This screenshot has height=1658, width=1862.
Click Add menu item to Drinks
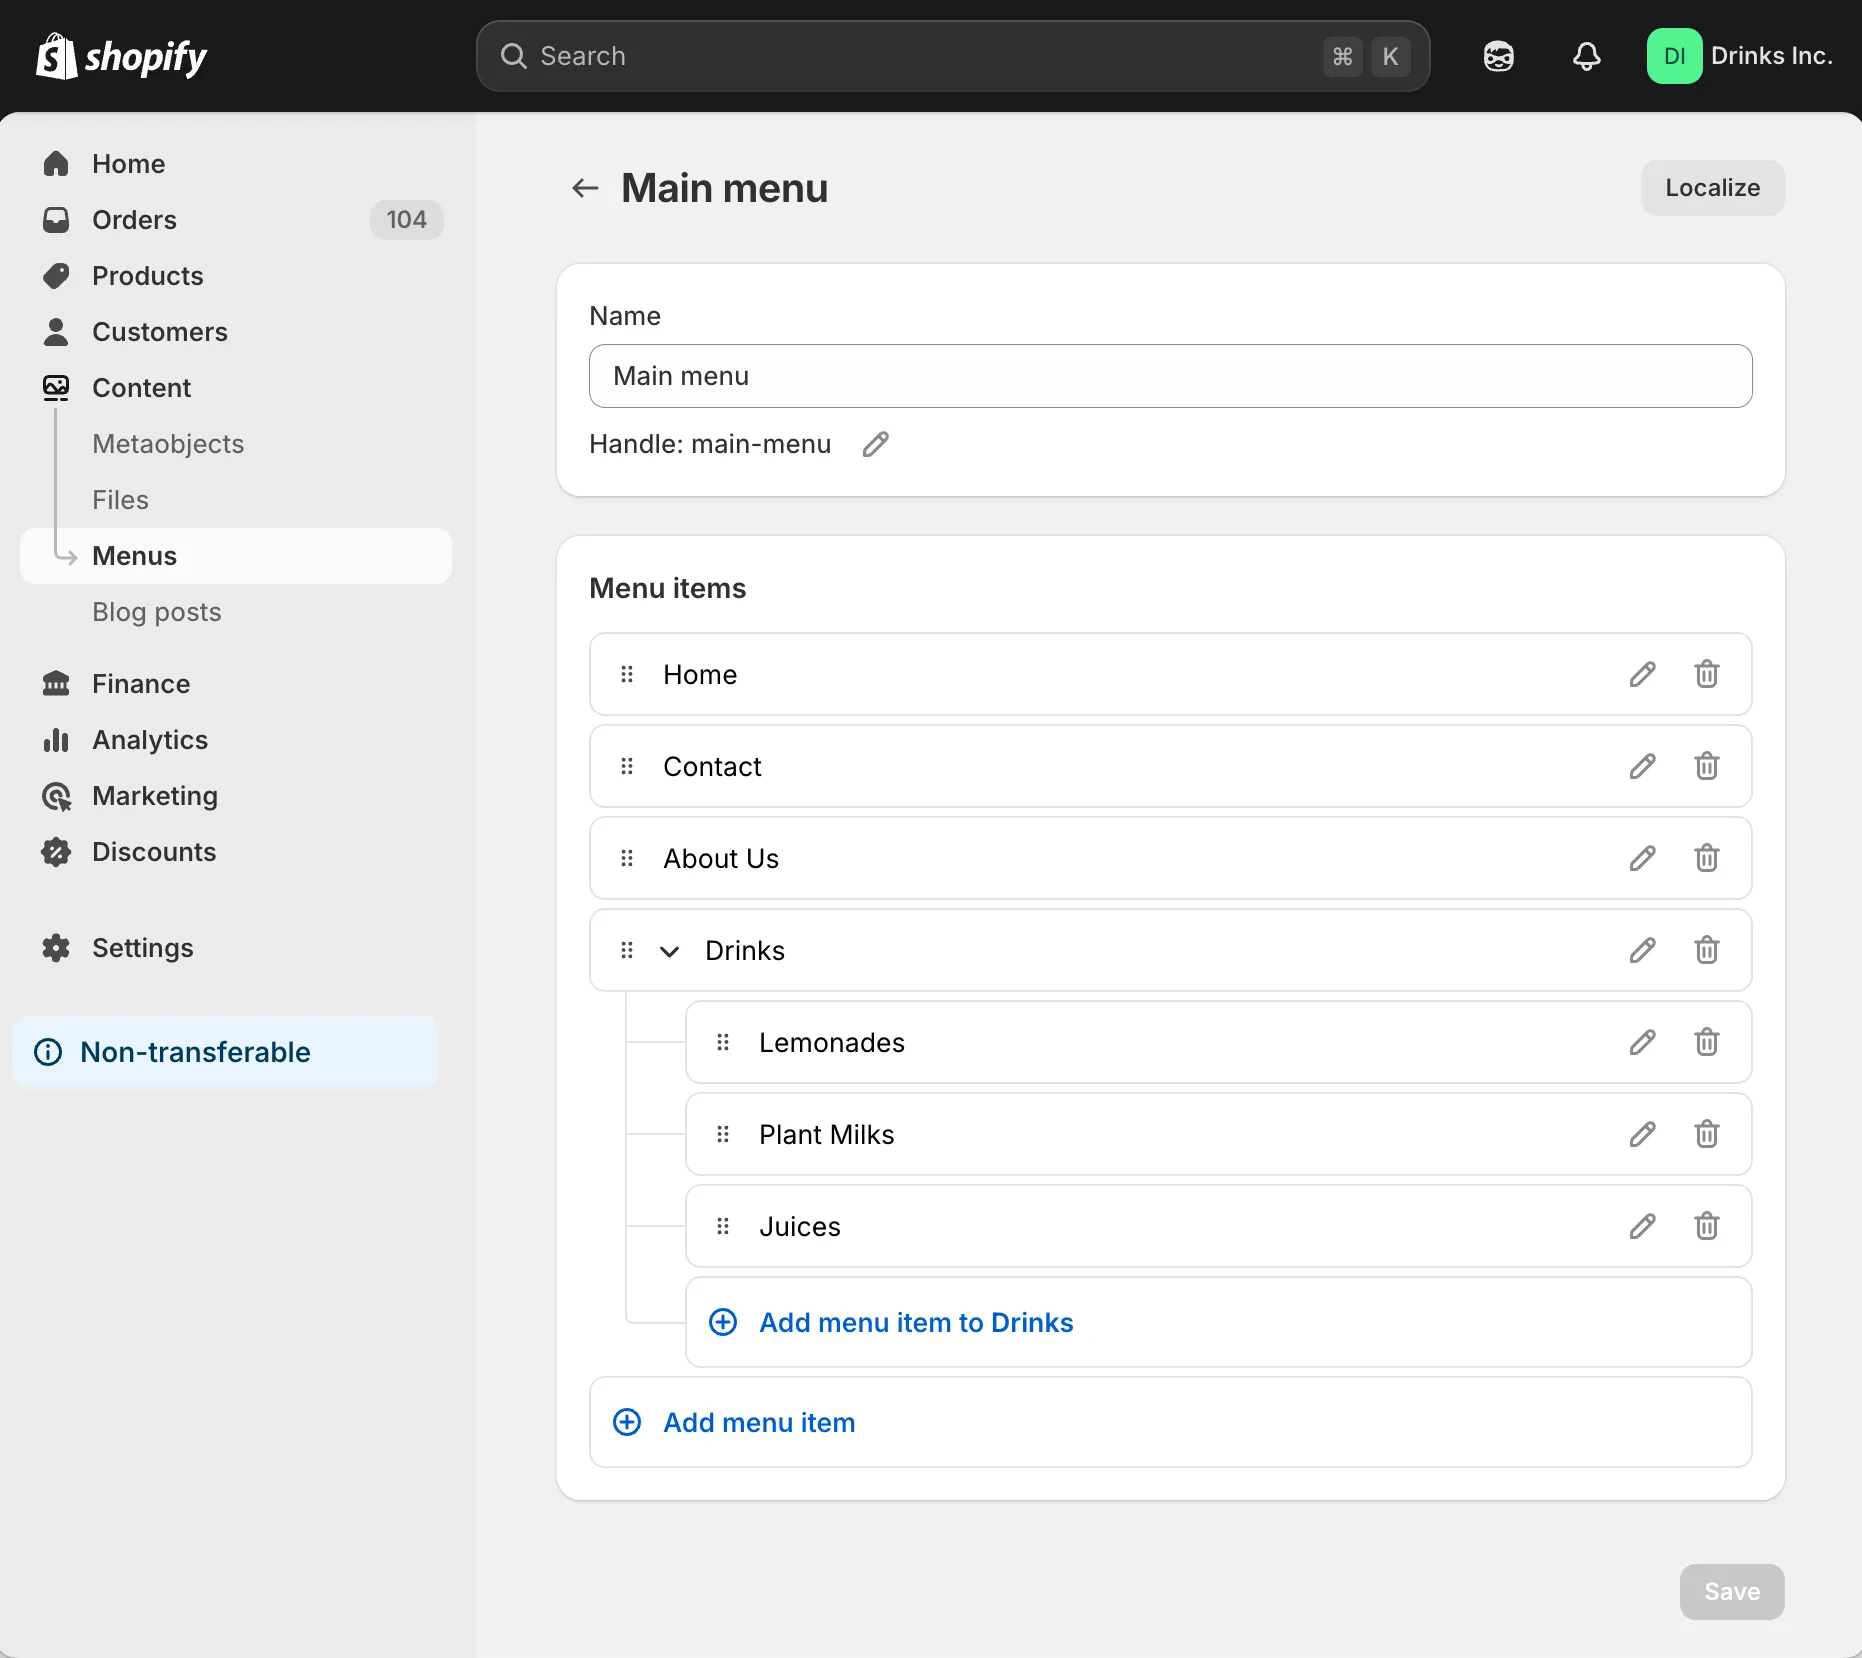point(916,1322)
